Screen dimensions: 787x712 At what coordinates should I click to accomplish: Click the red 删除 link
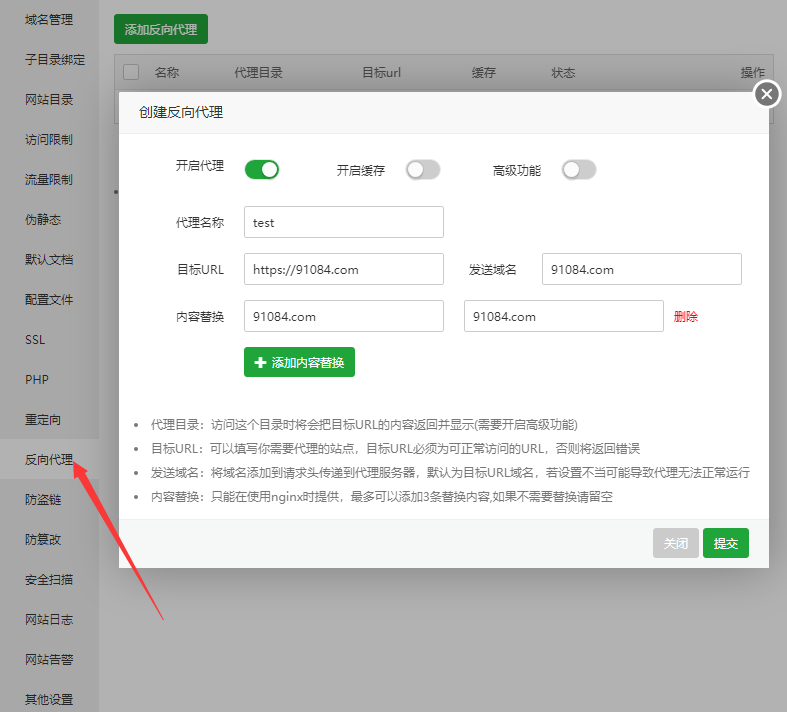click(686, 316)
